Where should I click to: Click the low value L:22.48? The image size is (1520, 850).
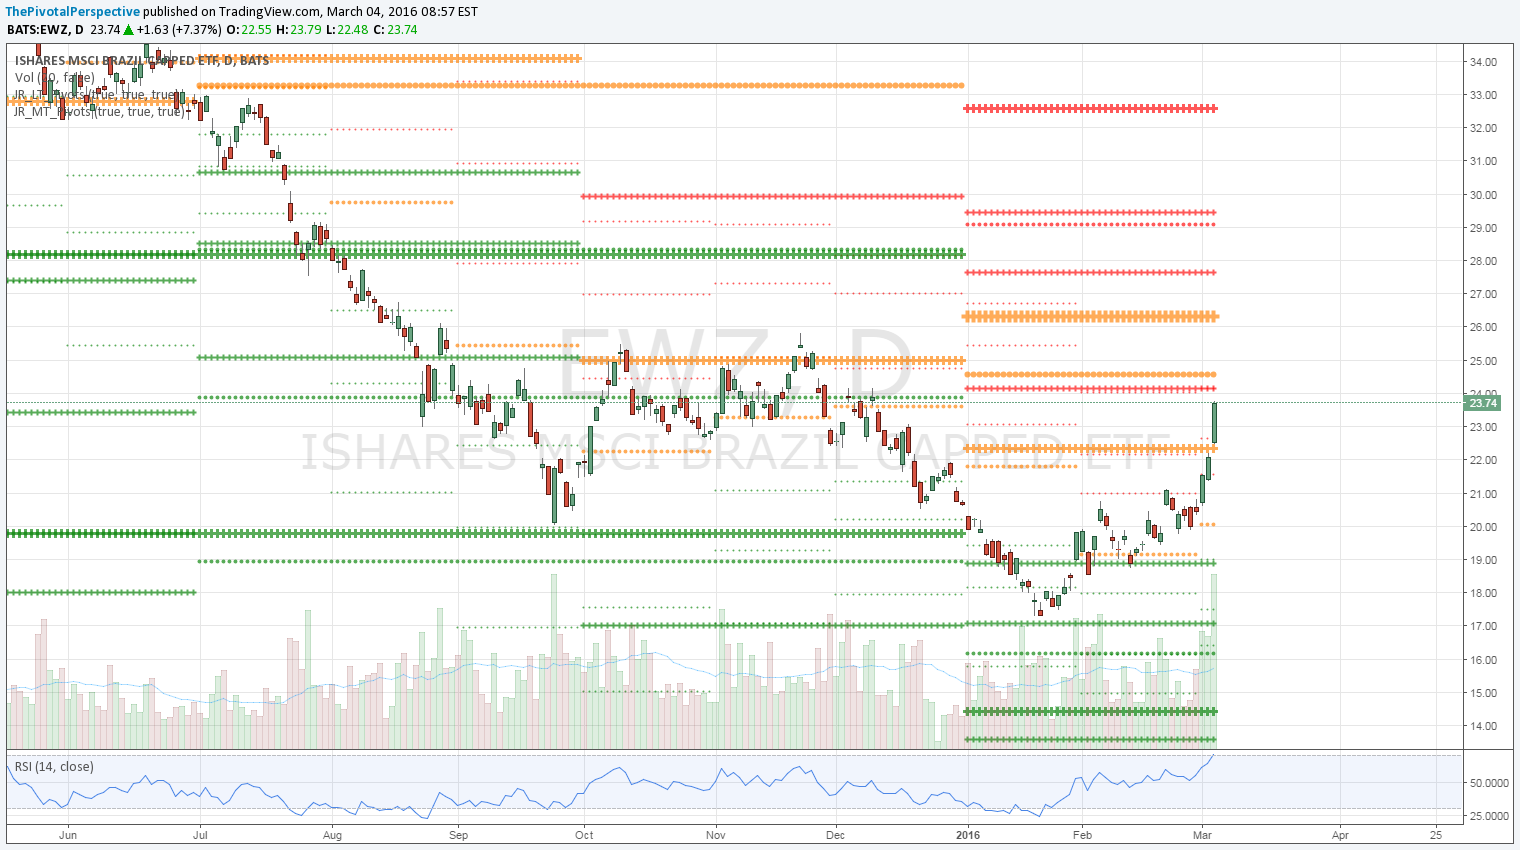click(348, 29)
